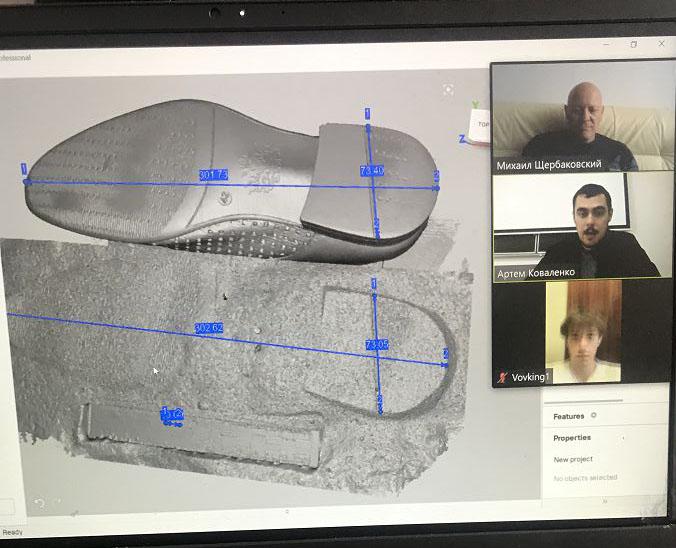Select Артем Коваленко's video tile
The height and width of the screenshot is (548, 676).
click(x=576, y=226)
